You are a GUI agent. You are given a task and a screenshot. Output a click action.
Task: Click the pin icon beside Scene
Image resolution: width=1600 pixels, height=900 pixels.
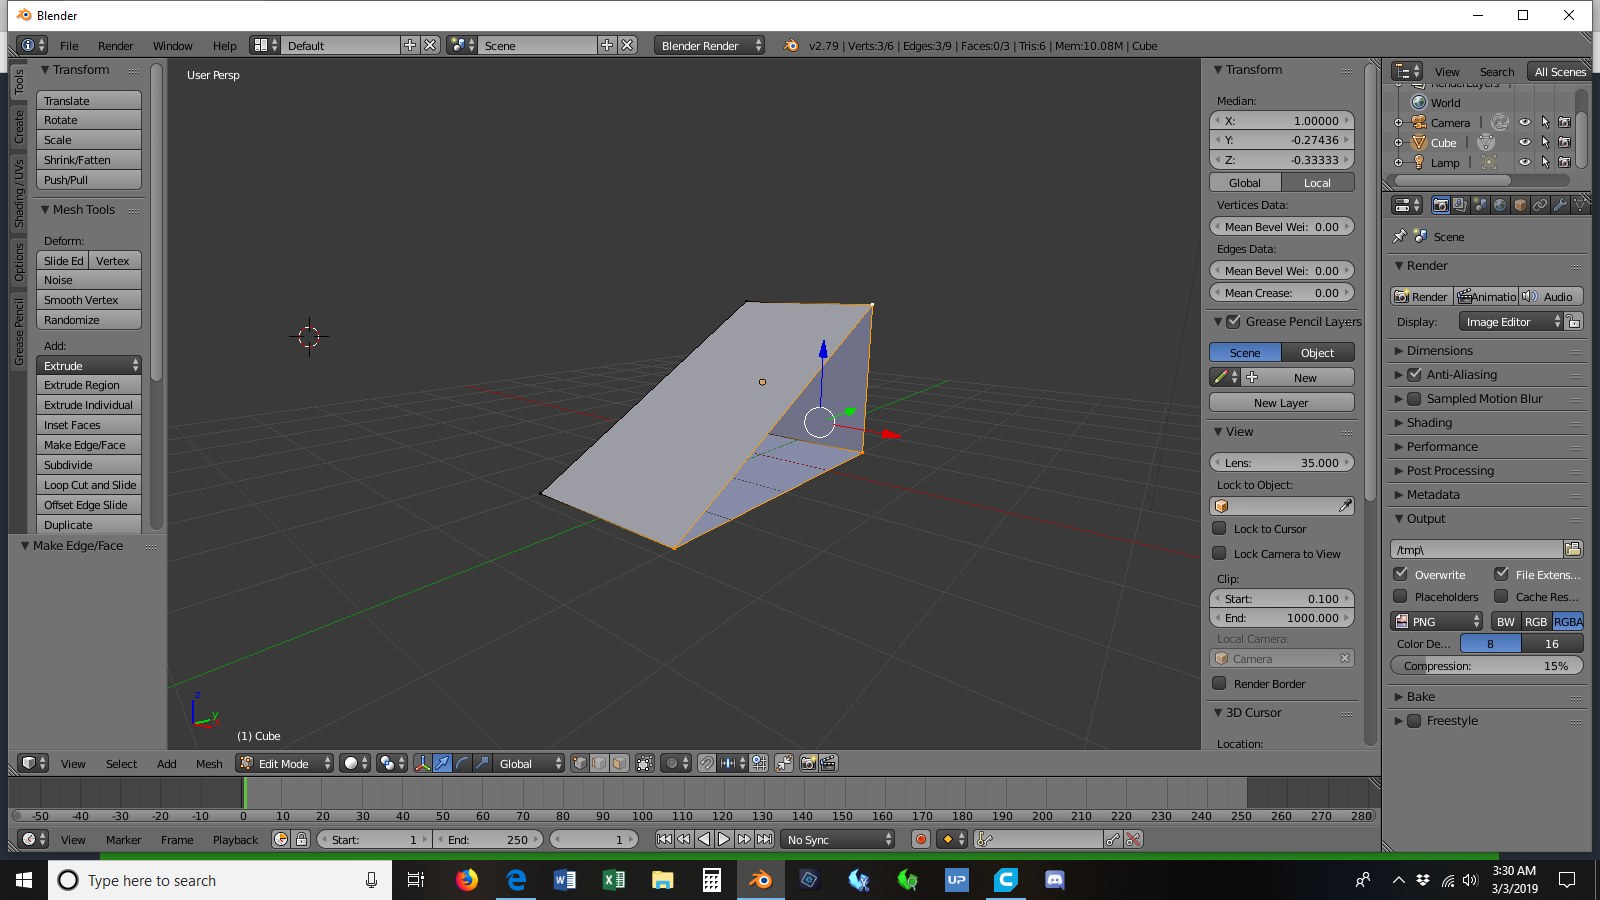pos(1399,237)
